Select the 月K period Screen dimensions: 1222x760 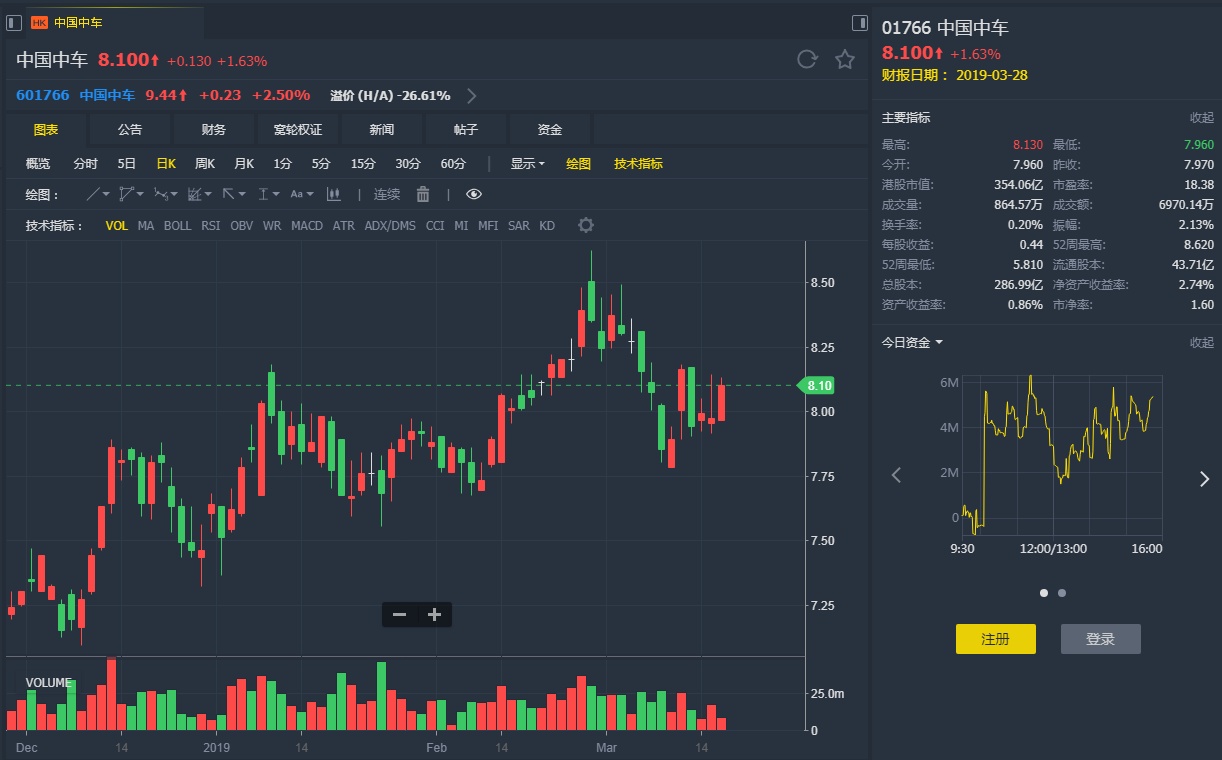click(244, 164)
